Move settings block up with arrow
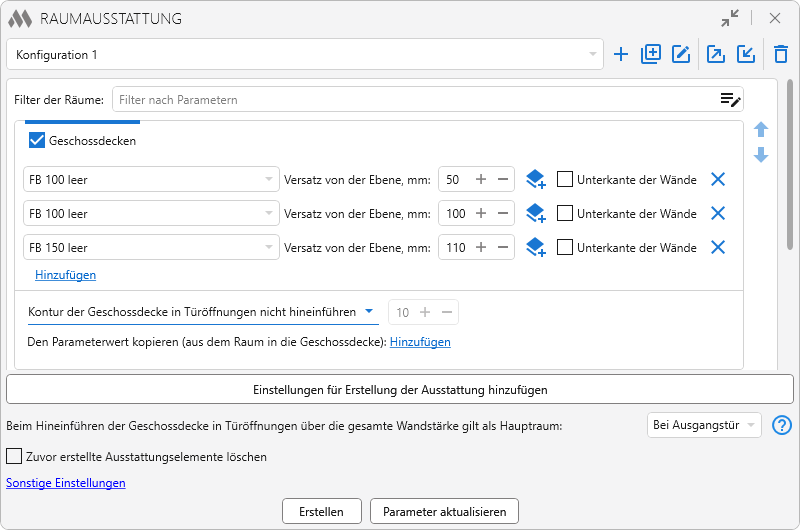The width and height of the screenshot is (800, 530). point(761,130)
